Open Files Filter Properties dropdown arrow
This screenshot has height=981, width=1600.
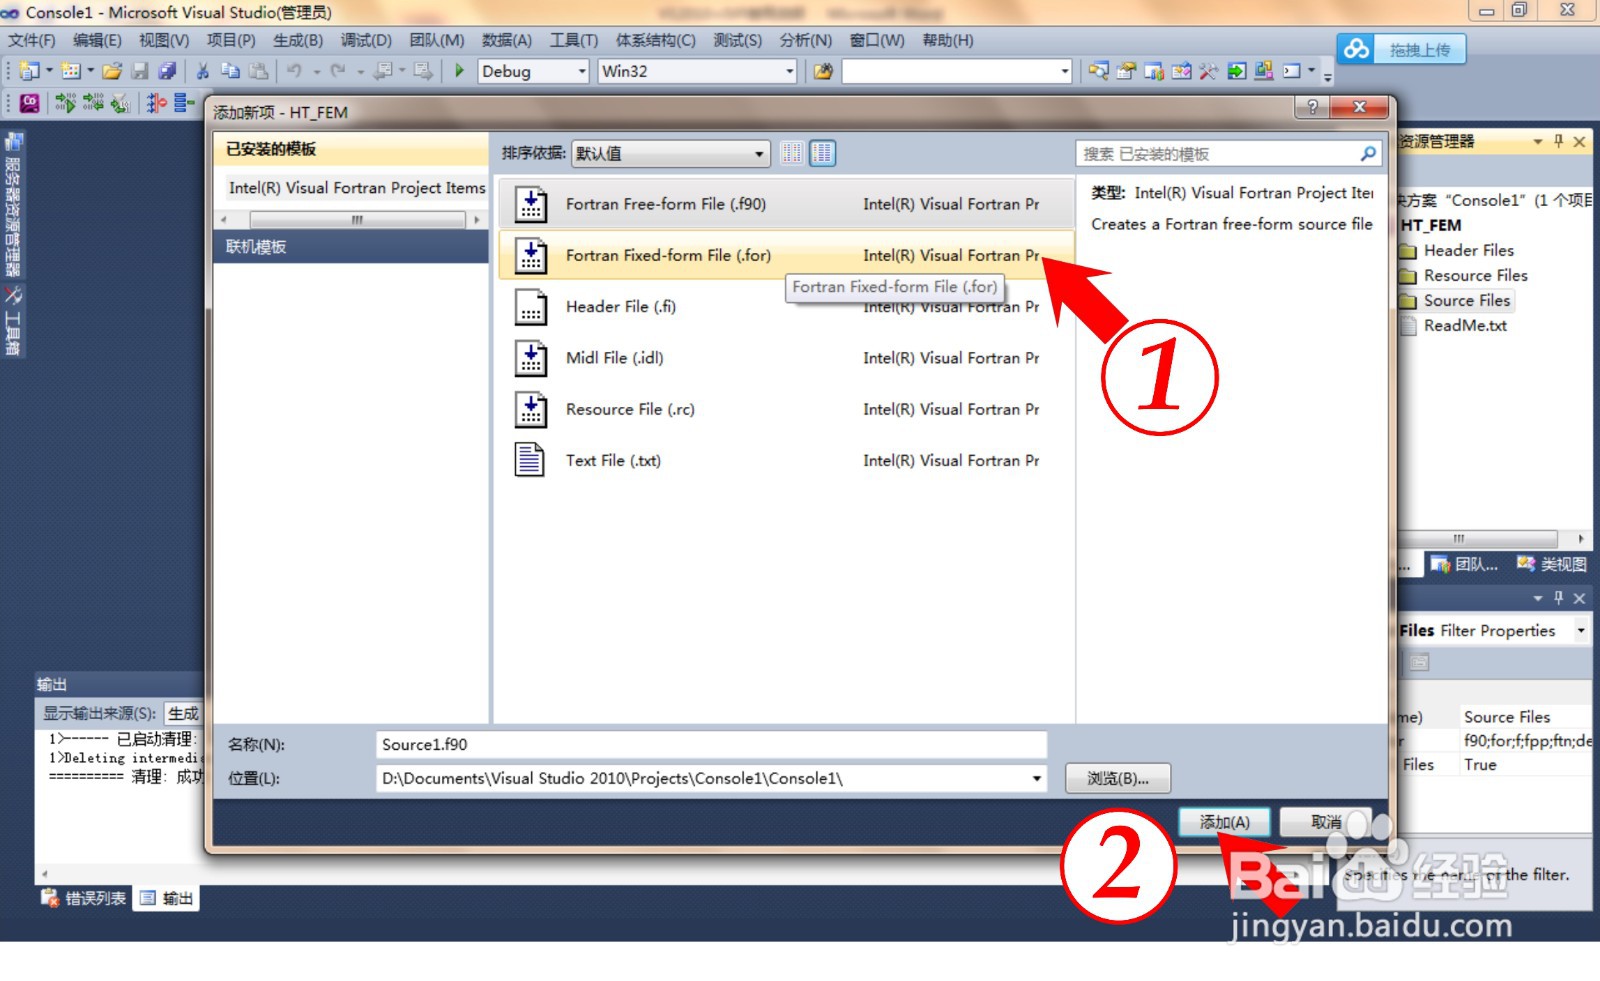click(x=1580, y=630)
